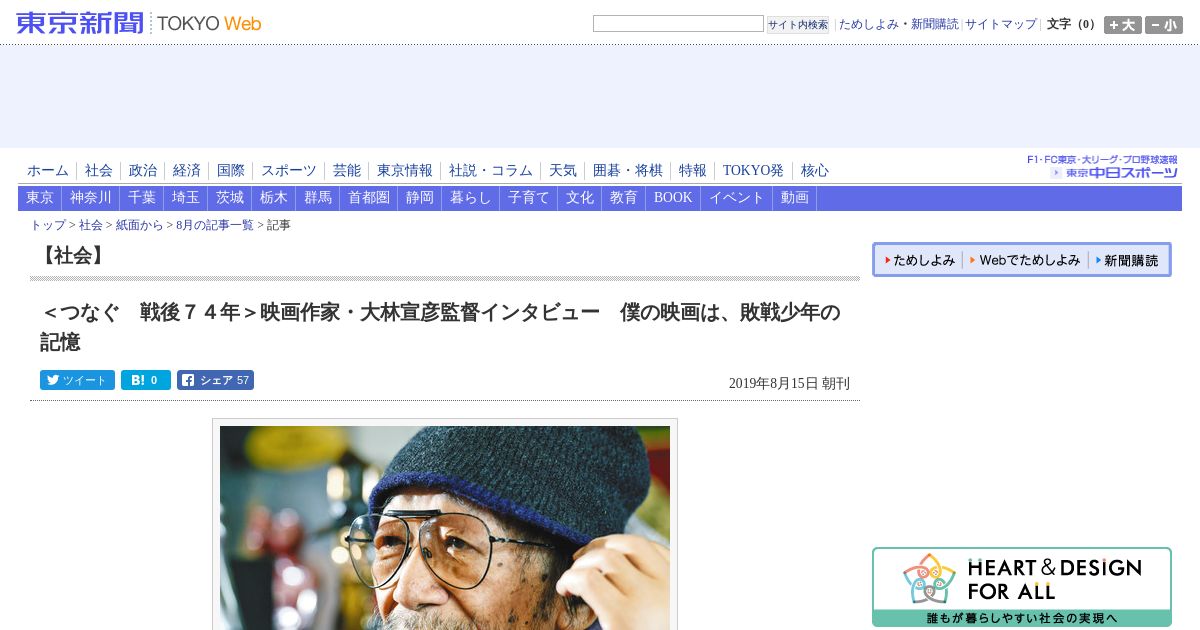Image resolution: width=1200 pixels, height=630 pixels.
Task: Select BOOK tab
Action: click(x=673, y=198)
